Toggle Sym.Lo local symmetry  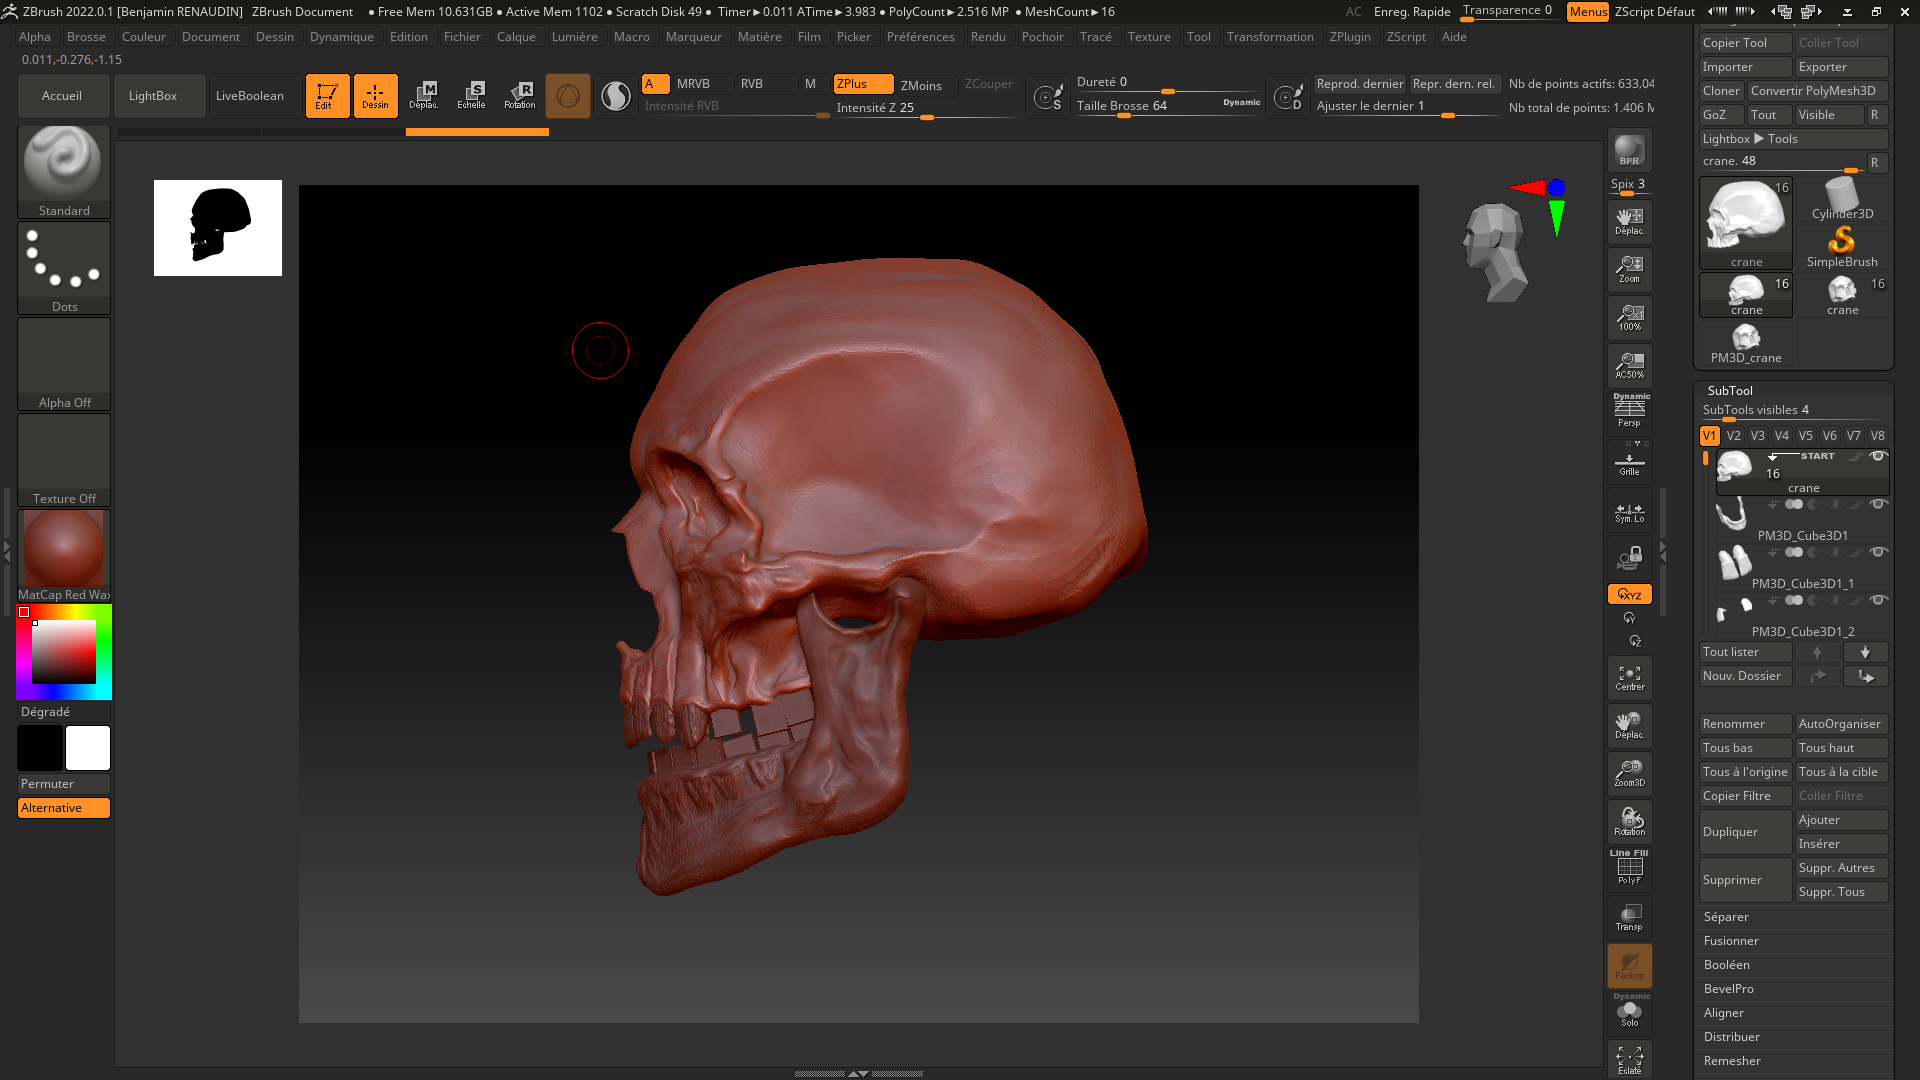coord(1630,511)
